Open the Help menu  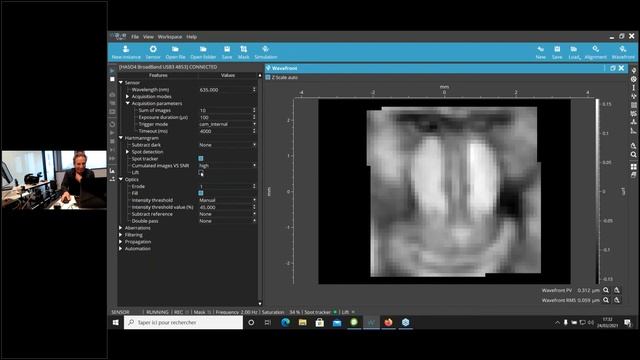[191, 37]
